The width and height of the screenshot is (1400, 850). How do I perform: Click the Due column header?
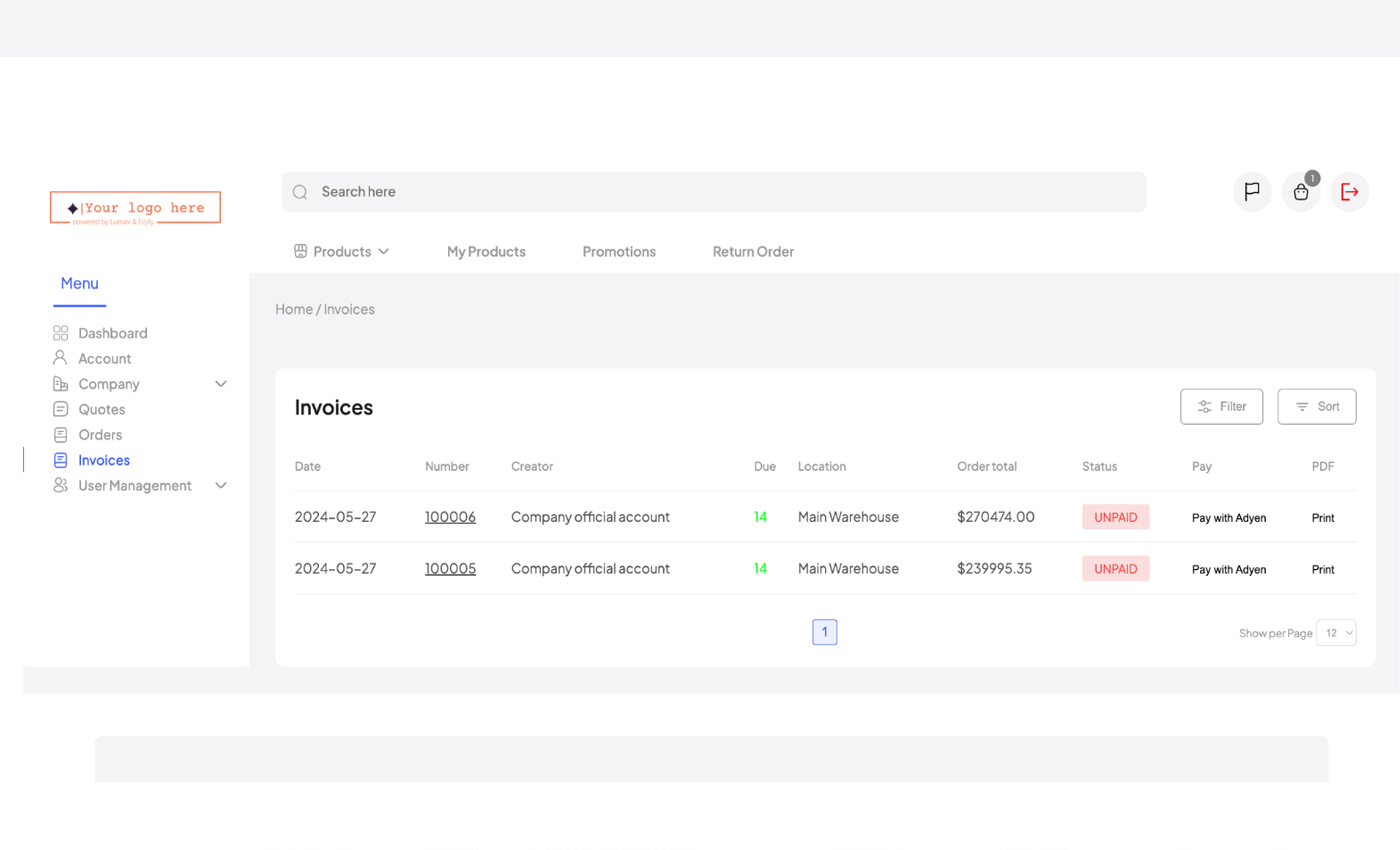pyautogui.click(x=765, y=466)
